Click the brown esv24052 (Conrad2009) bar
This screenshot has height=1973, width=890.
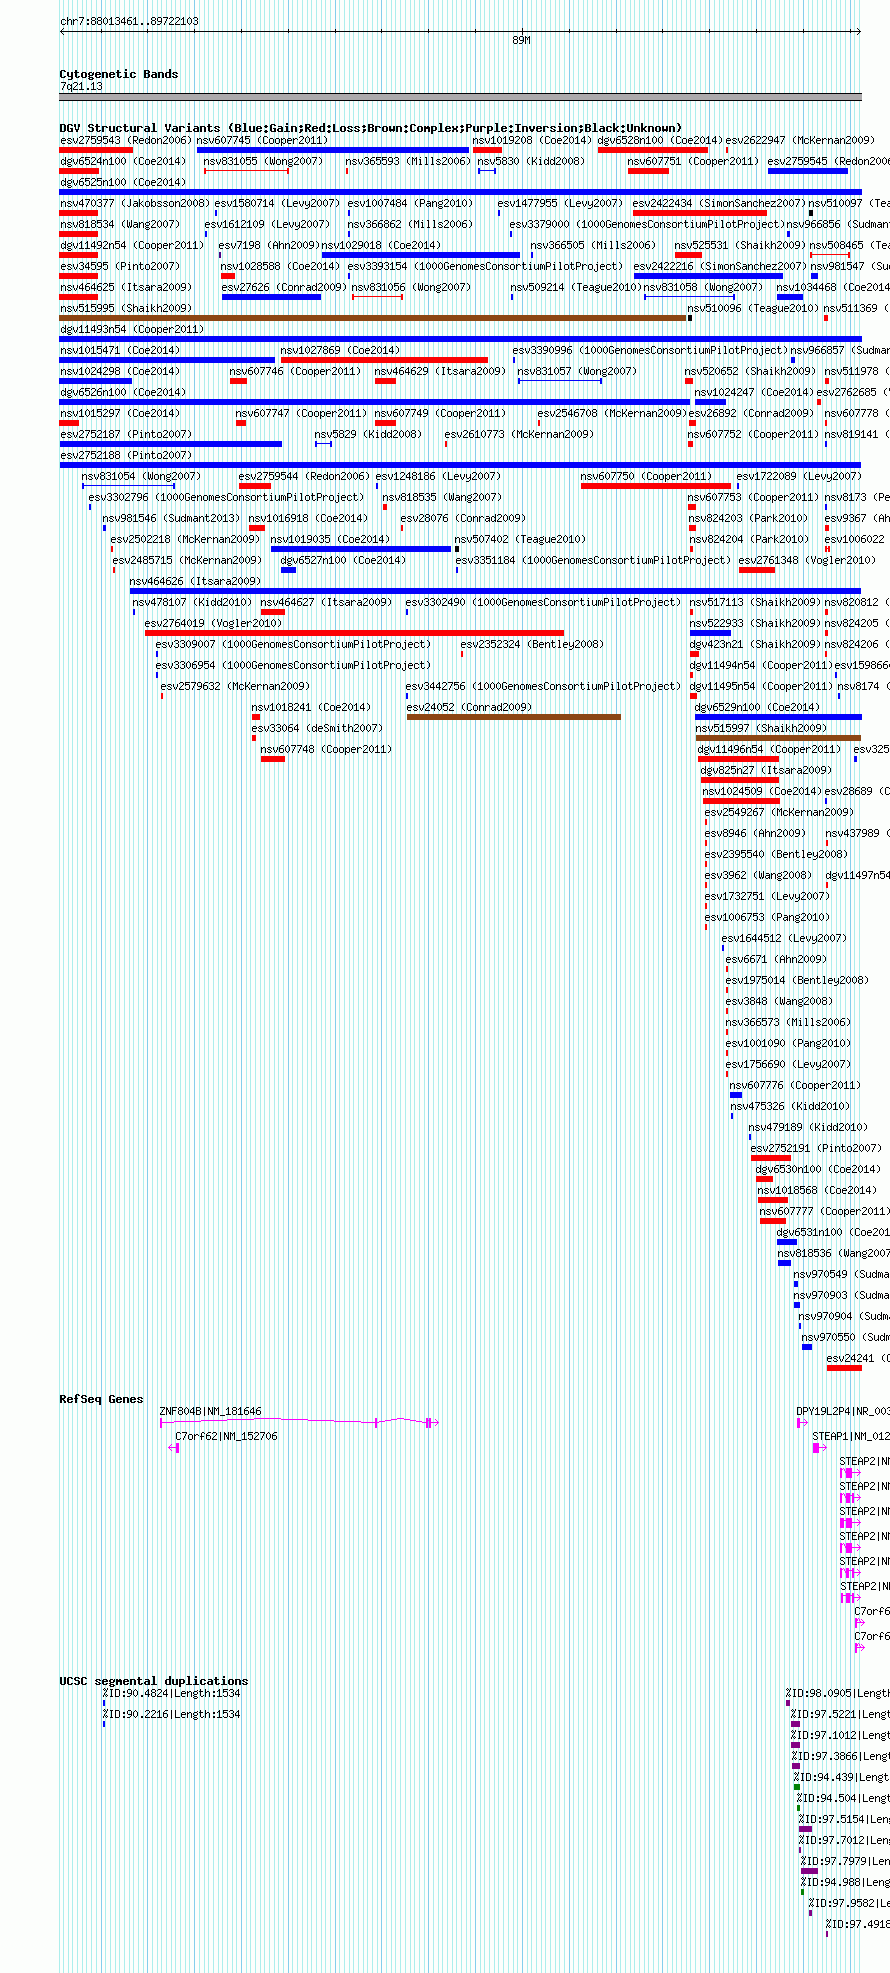(x=514, y=717)
